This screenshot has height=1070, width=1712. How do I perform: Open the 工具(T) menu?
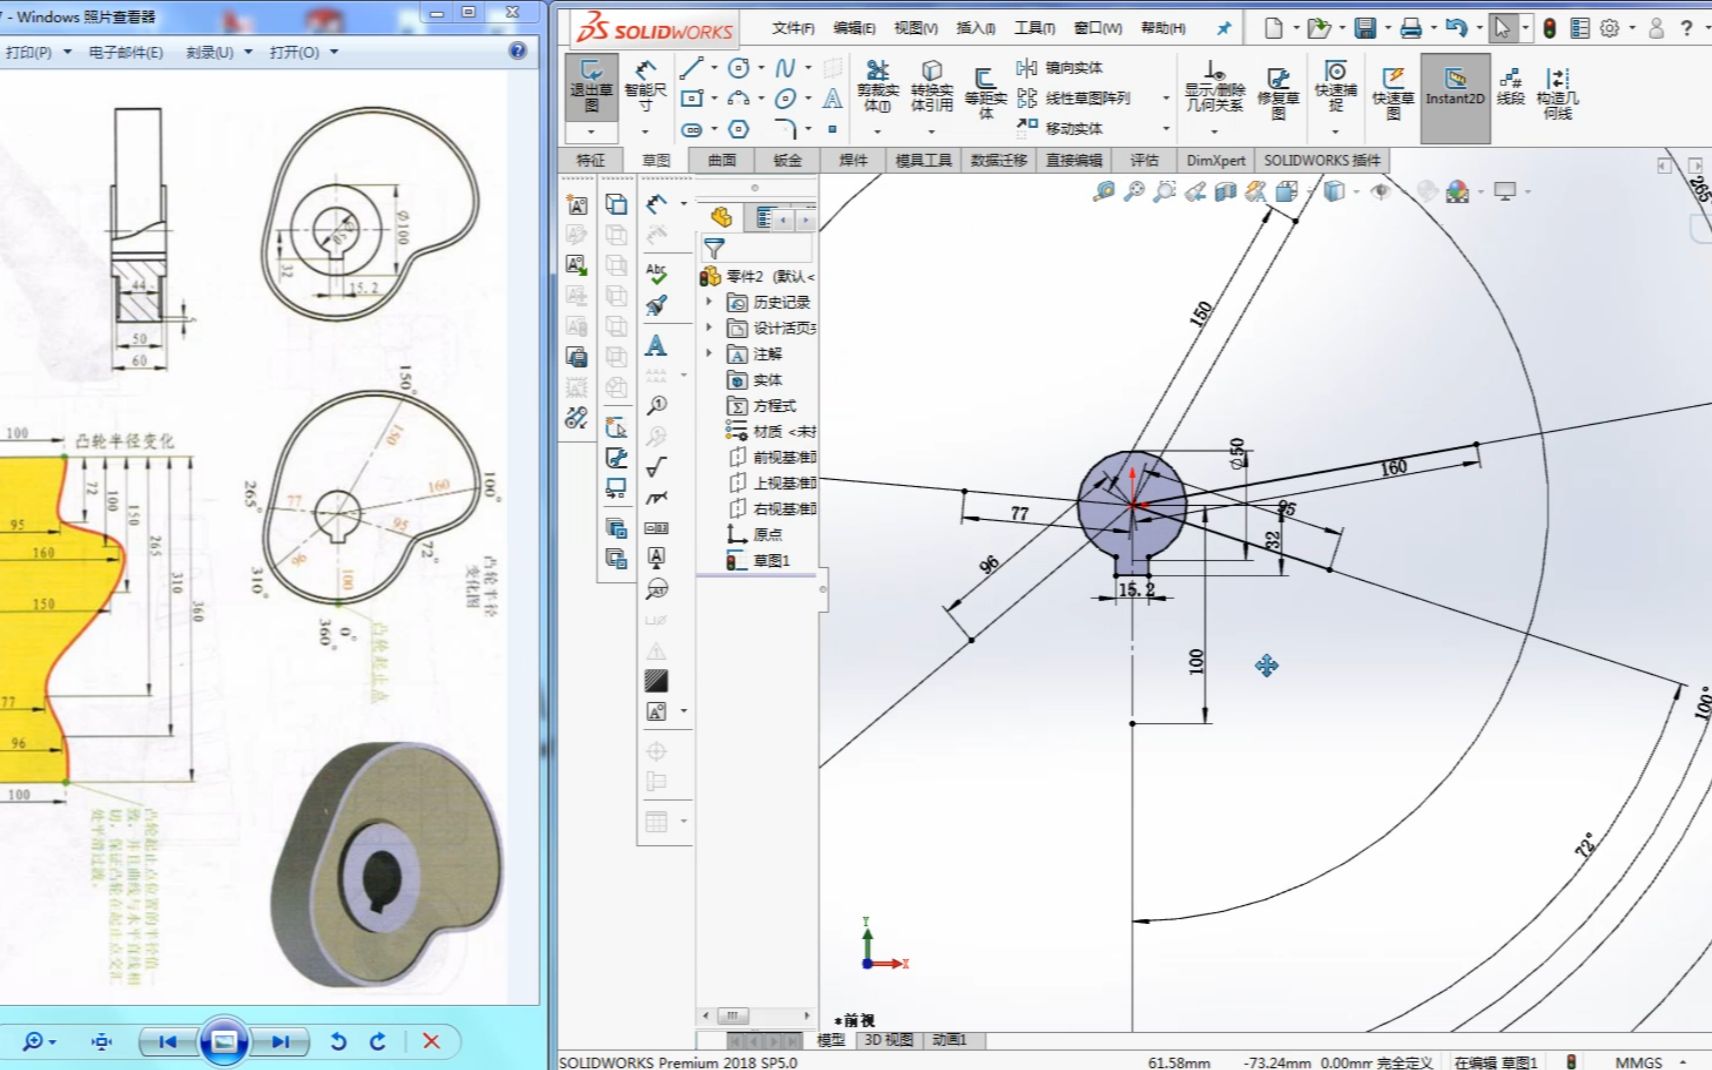(1034, 28)
